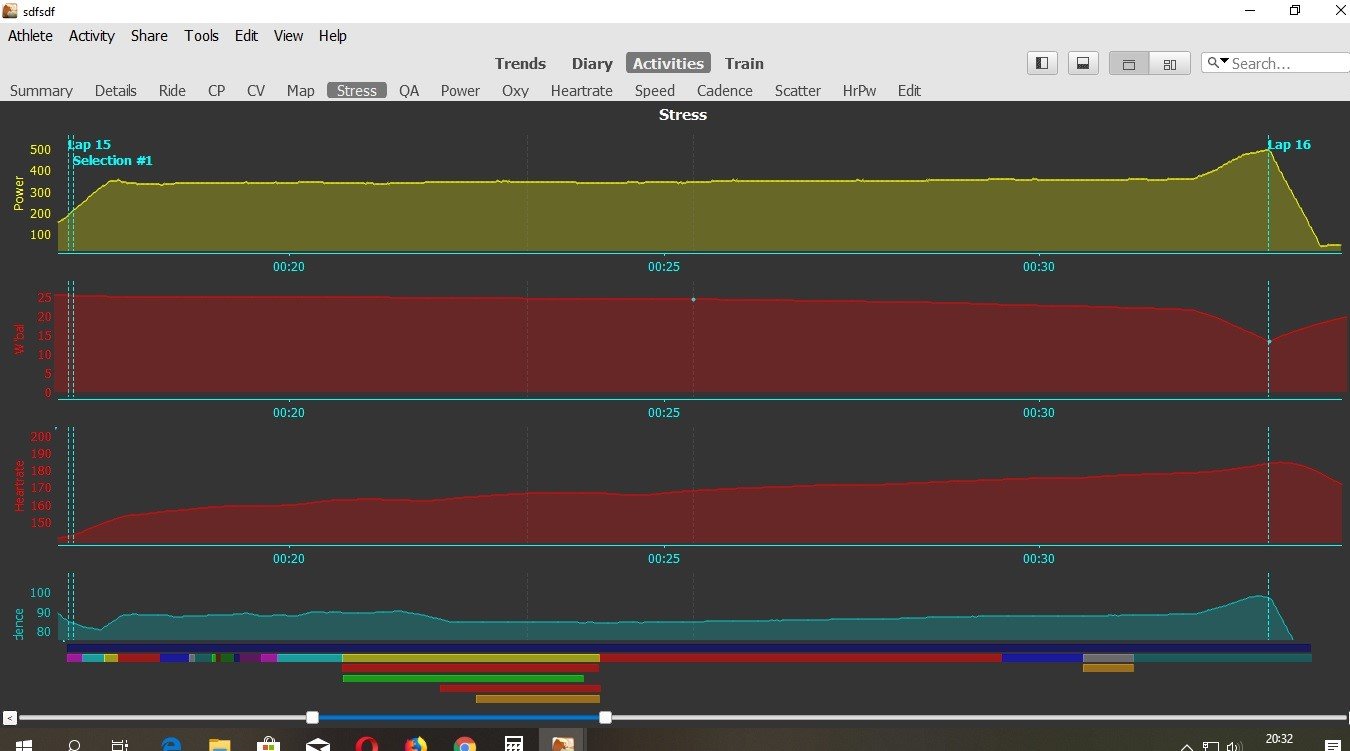Screen dimensions: 1350x751
Task: Open the Windows taskbar system tray overflow chevron
Action: 1187,745
